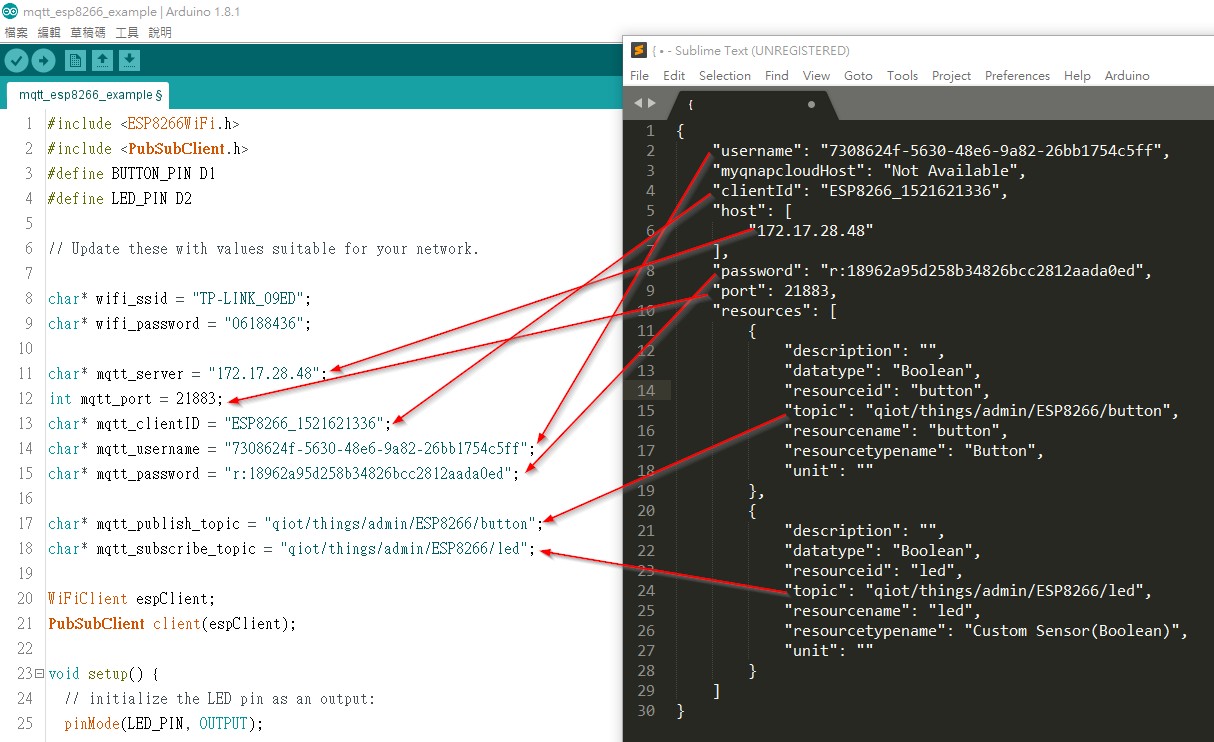
Task: Open Sublime Text File menu
Action: pyautogui.click(x=640, y=75)
